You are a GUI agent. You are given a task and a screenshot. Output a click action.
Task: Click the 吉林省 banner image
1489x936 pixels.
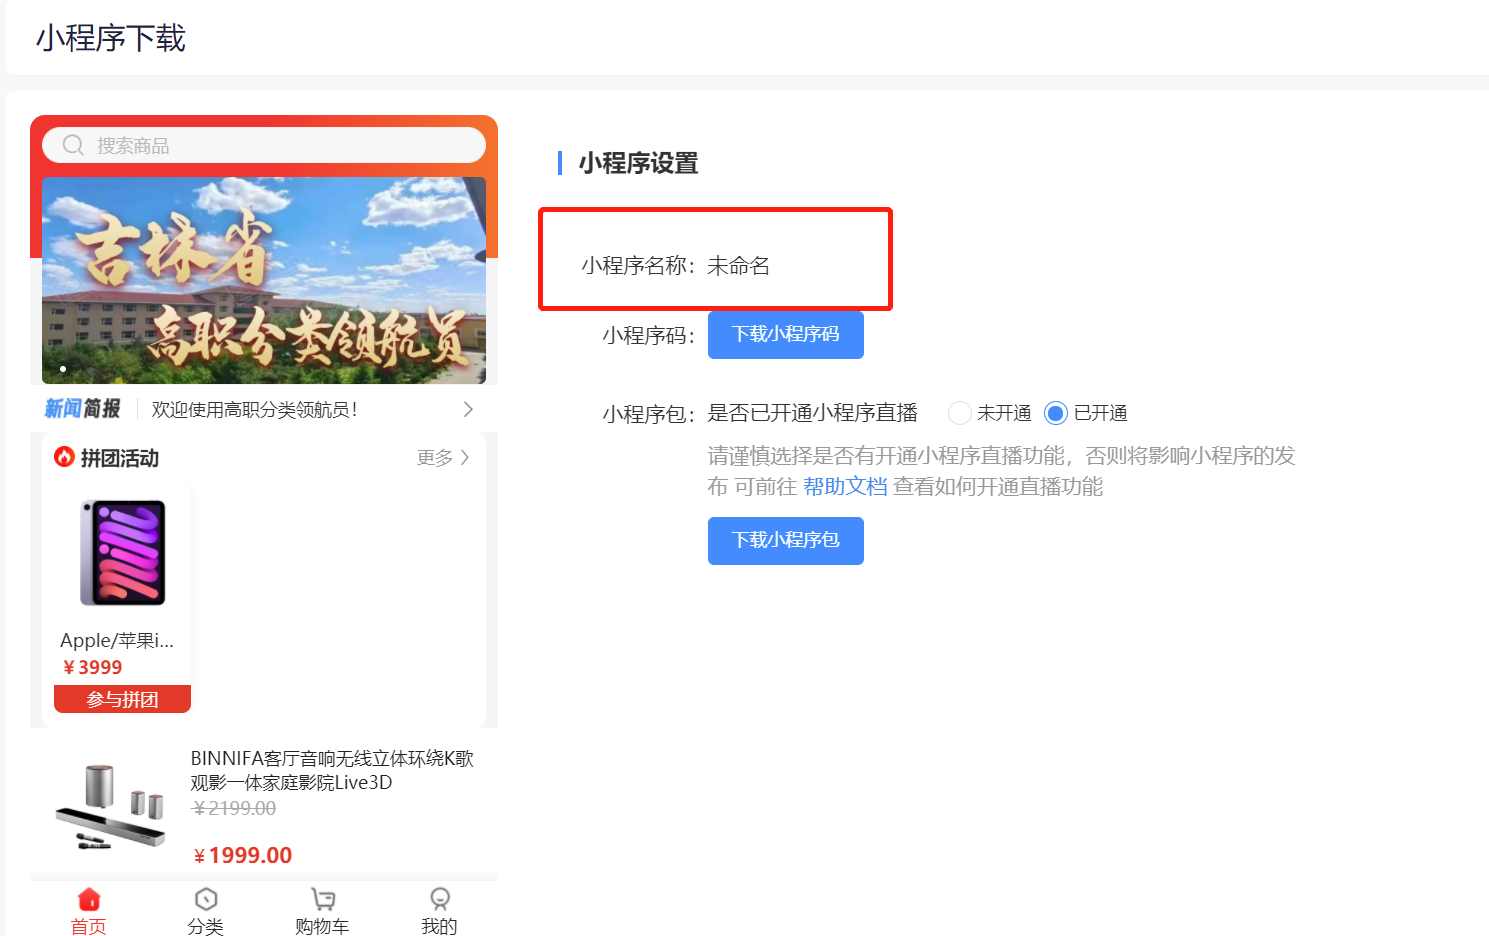[264, 280]
